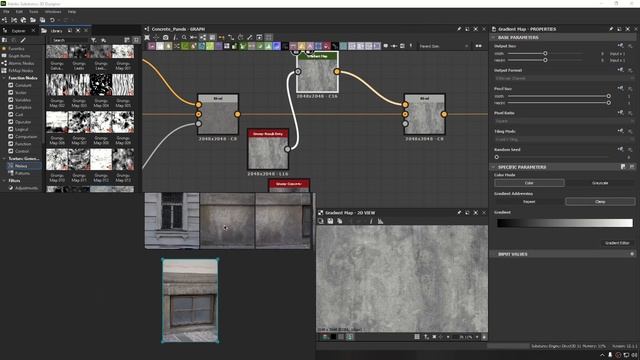Viewport: 640px width, 360px height.
Task: Open the Parent Size dropdown in graph toolbar
Action: [444, 46]
